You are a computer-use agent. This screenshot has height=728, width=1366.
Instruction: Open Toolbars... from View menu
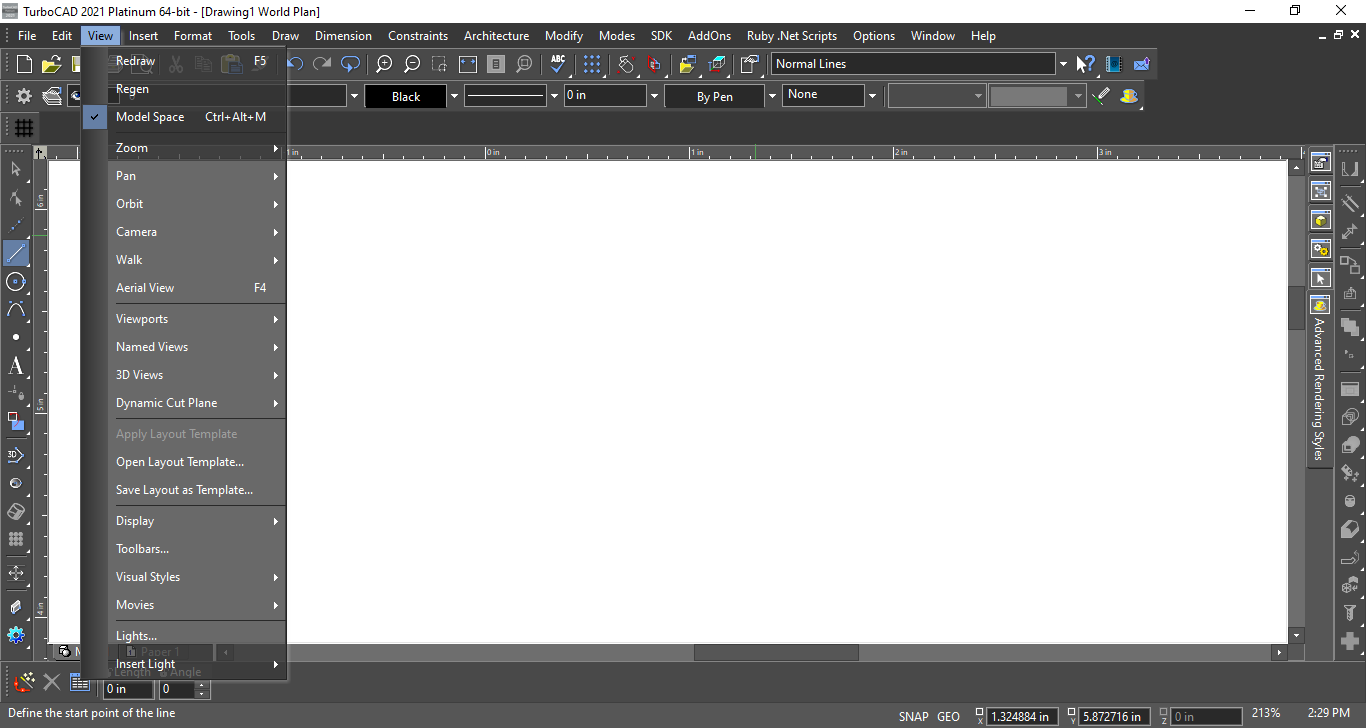click(184, 549)
